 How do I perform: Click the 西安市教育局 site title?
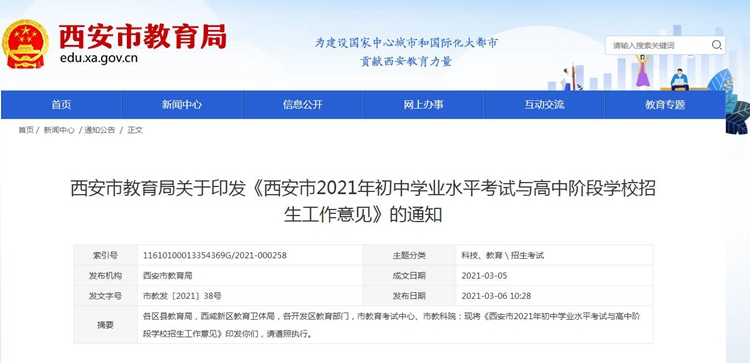pos(143,36)
